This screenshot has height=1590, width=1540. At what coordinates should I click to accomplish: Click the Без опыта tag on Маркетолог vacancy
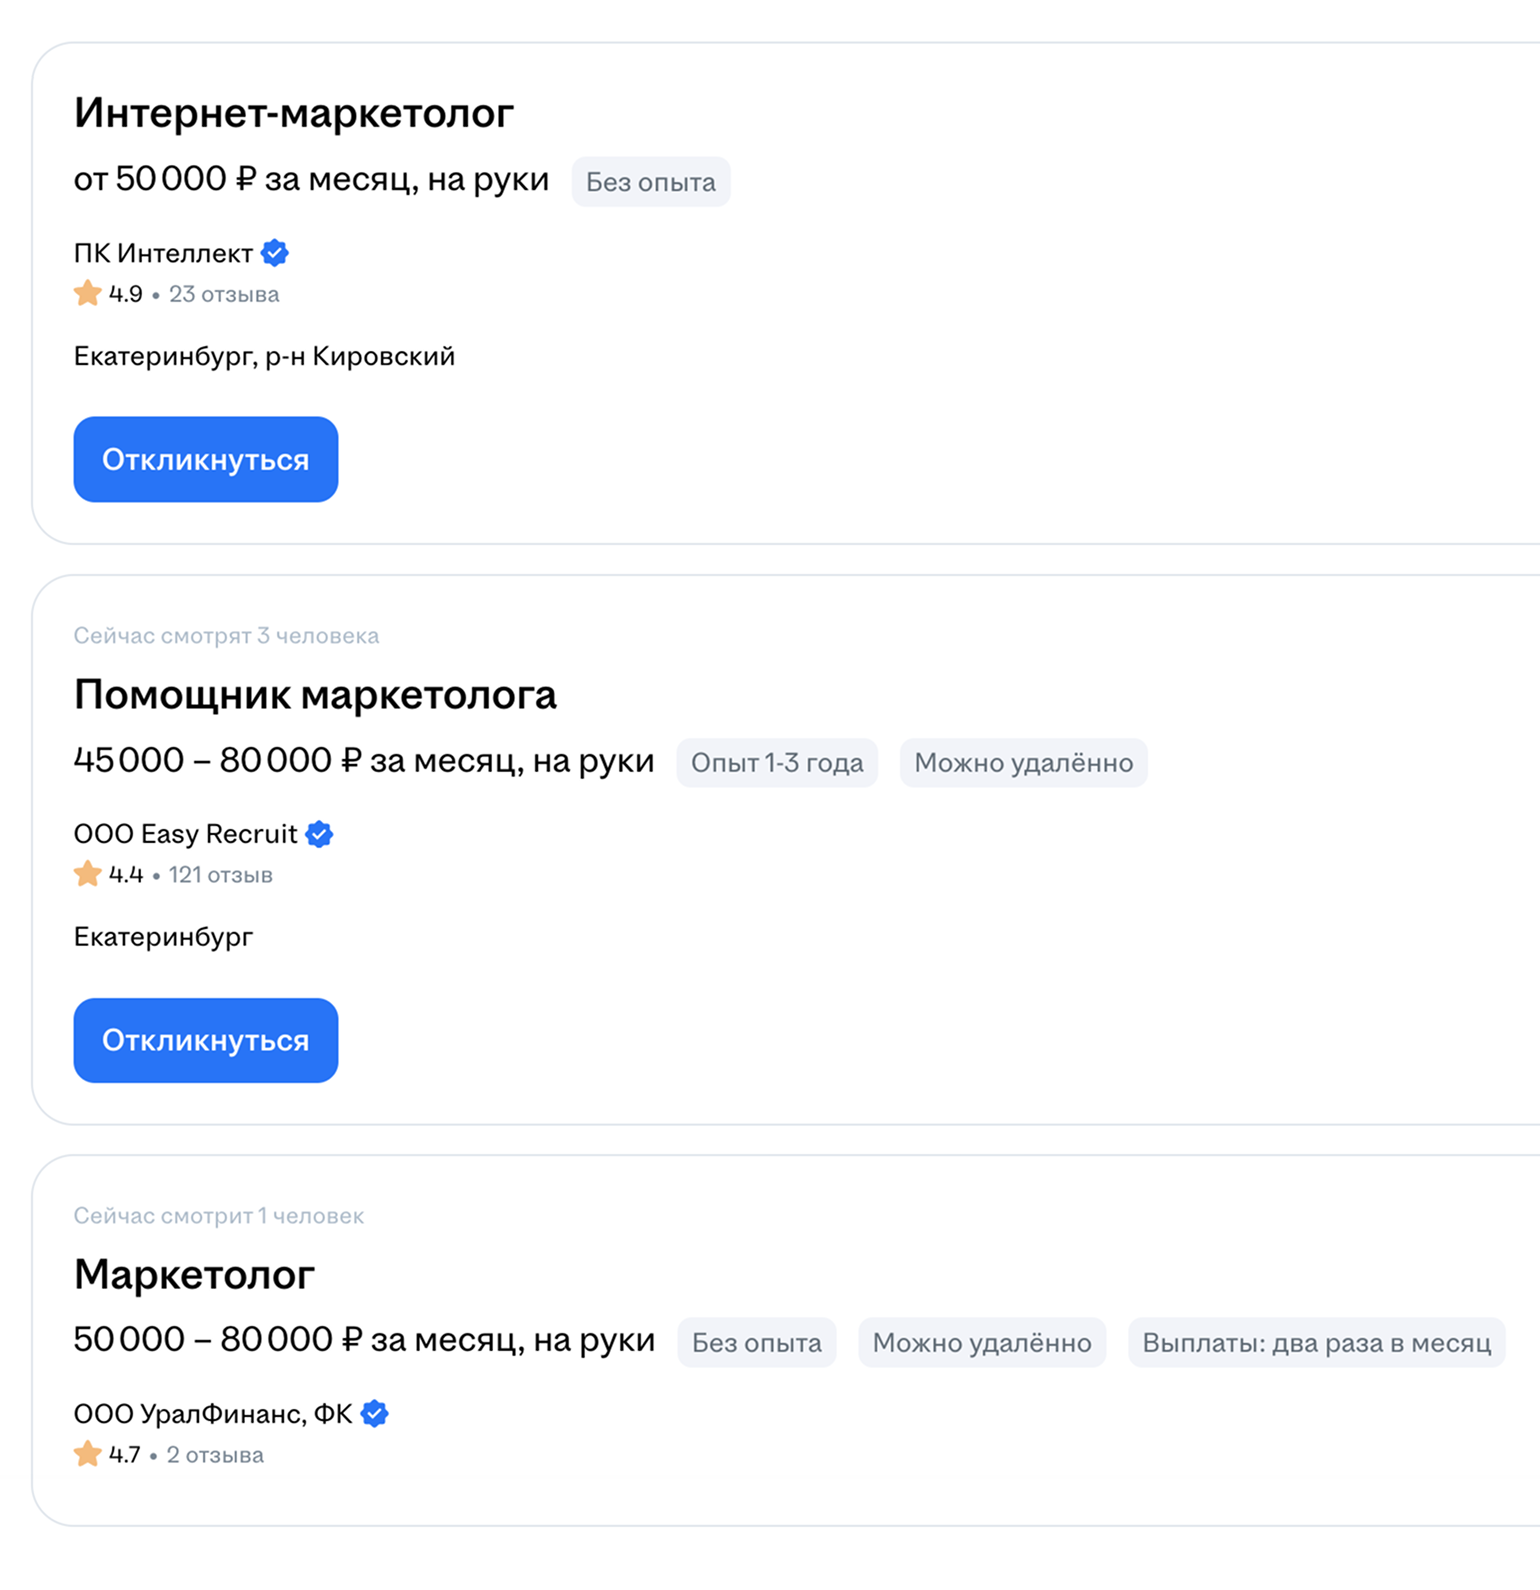tap(756, 1343)
